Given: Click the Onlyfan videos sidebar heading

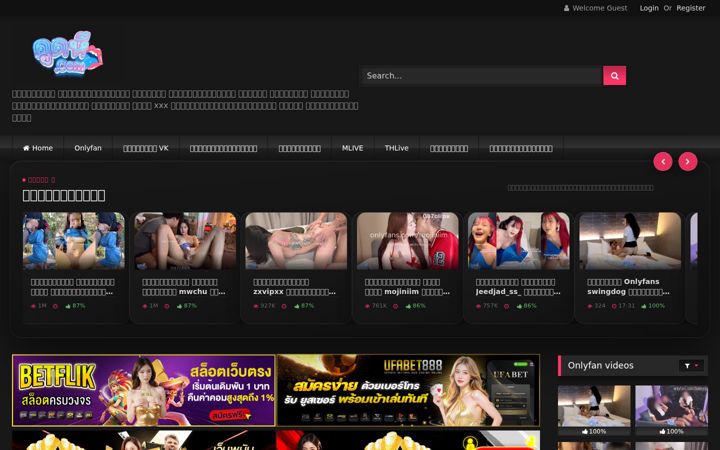Looking at the screenshot, I should (x=600, y=366).
